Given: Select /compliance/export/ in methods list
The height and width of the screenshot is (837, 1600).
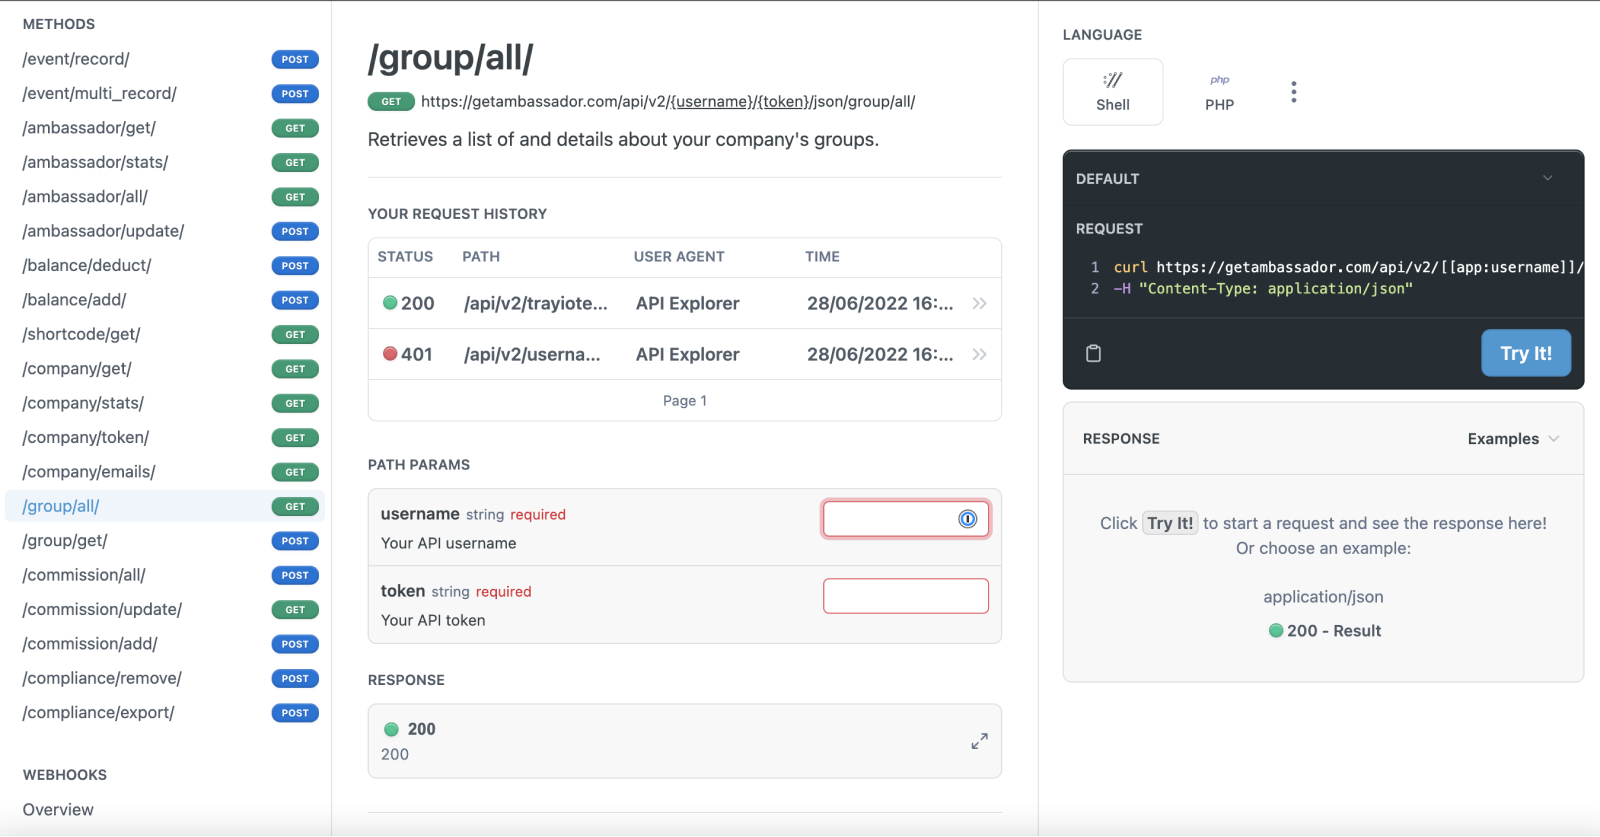Looking at the screenshot, I should click(98, 713).
